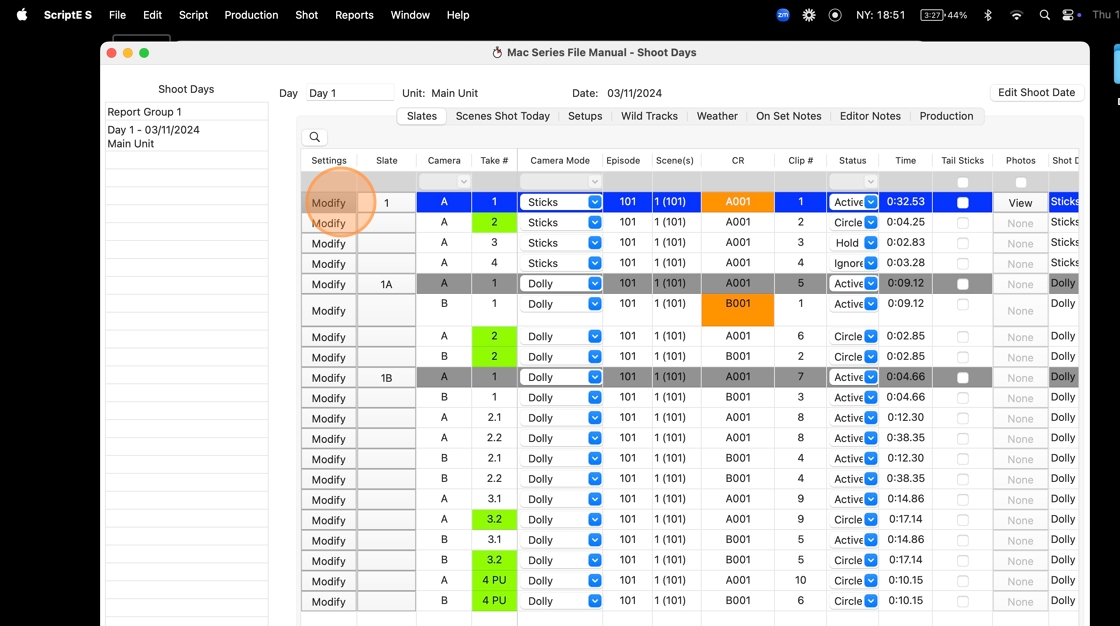The width and height of the screenshot is (1120, 626).
Task: Click View photos button for slate 1
Action: 1020,203
